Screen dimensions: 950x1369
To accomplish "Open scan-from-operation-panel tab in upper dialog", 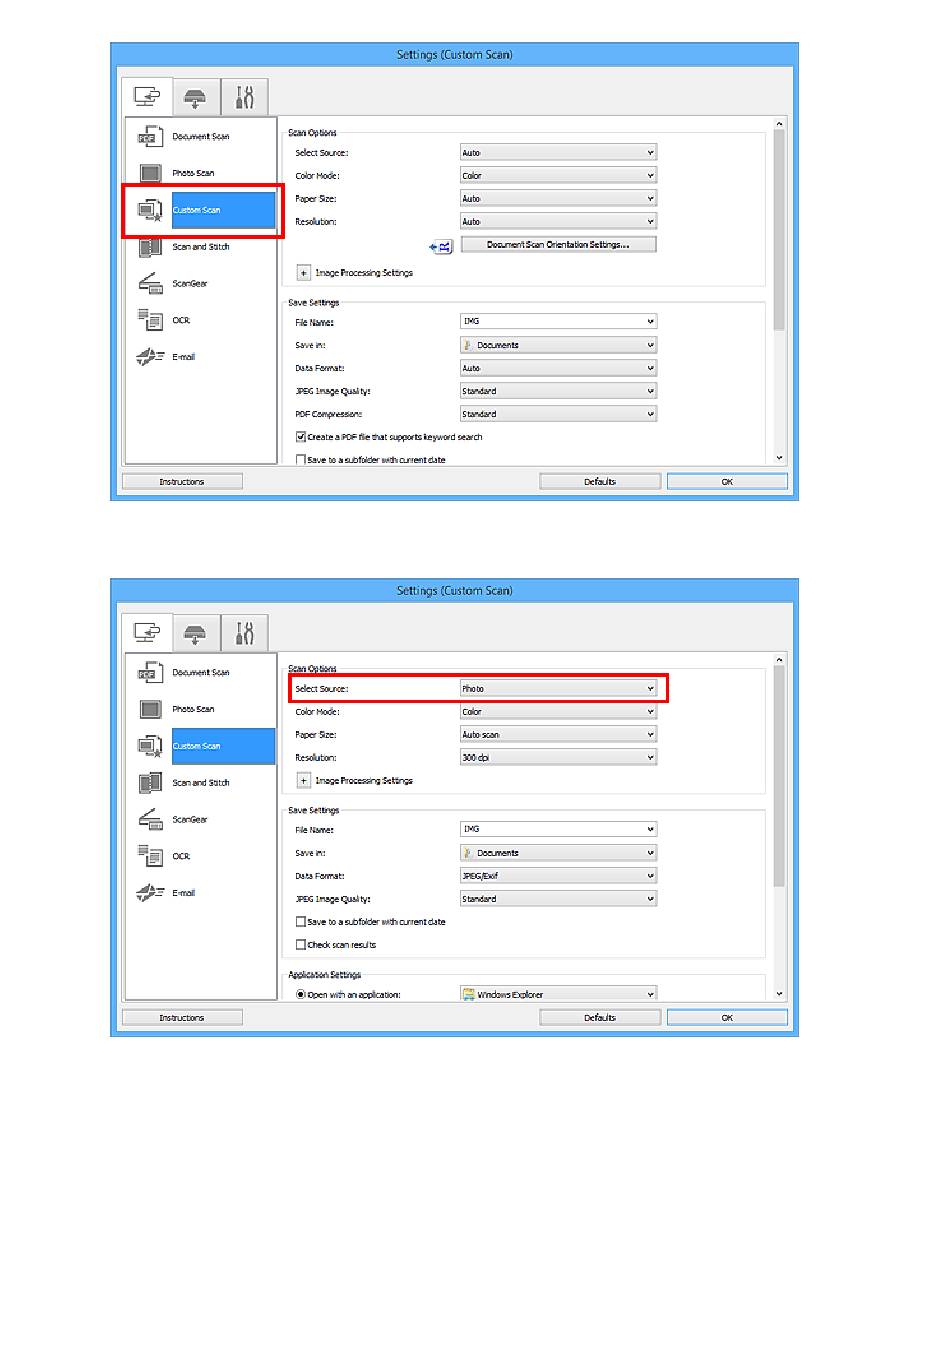I will [195, 98].
